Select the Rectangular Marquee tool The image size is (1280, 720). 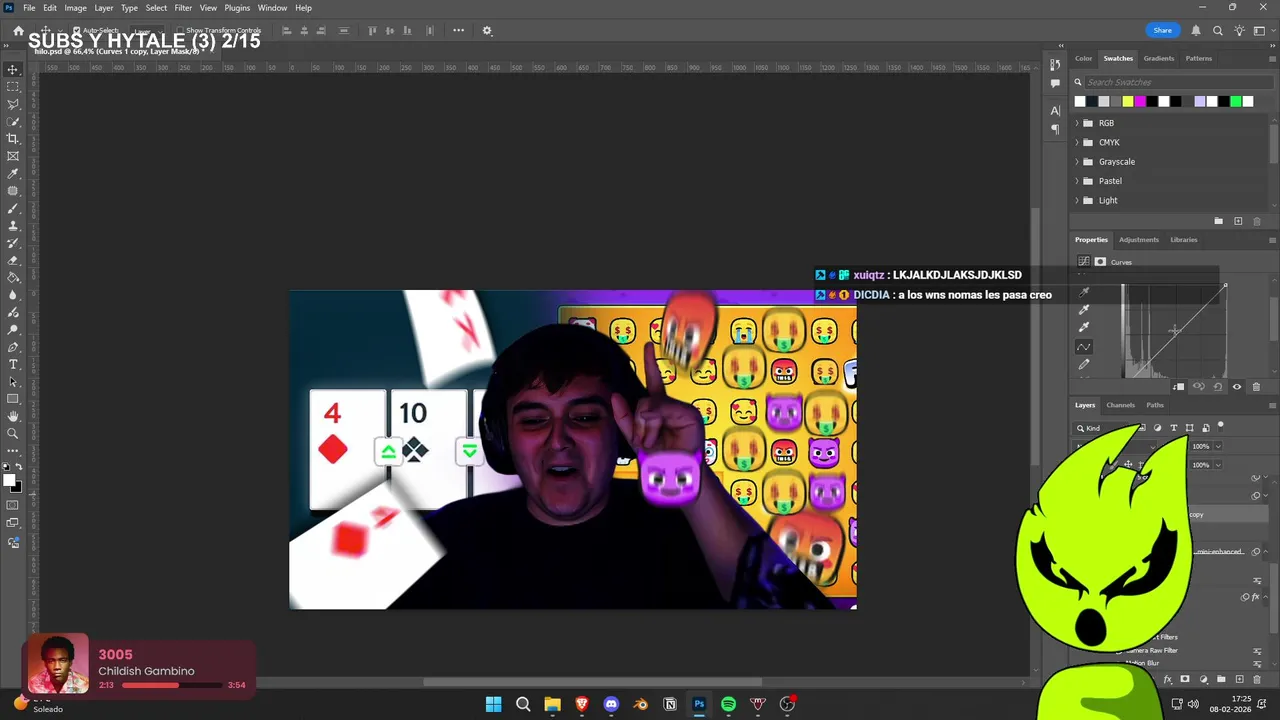(x=13, y=87)
